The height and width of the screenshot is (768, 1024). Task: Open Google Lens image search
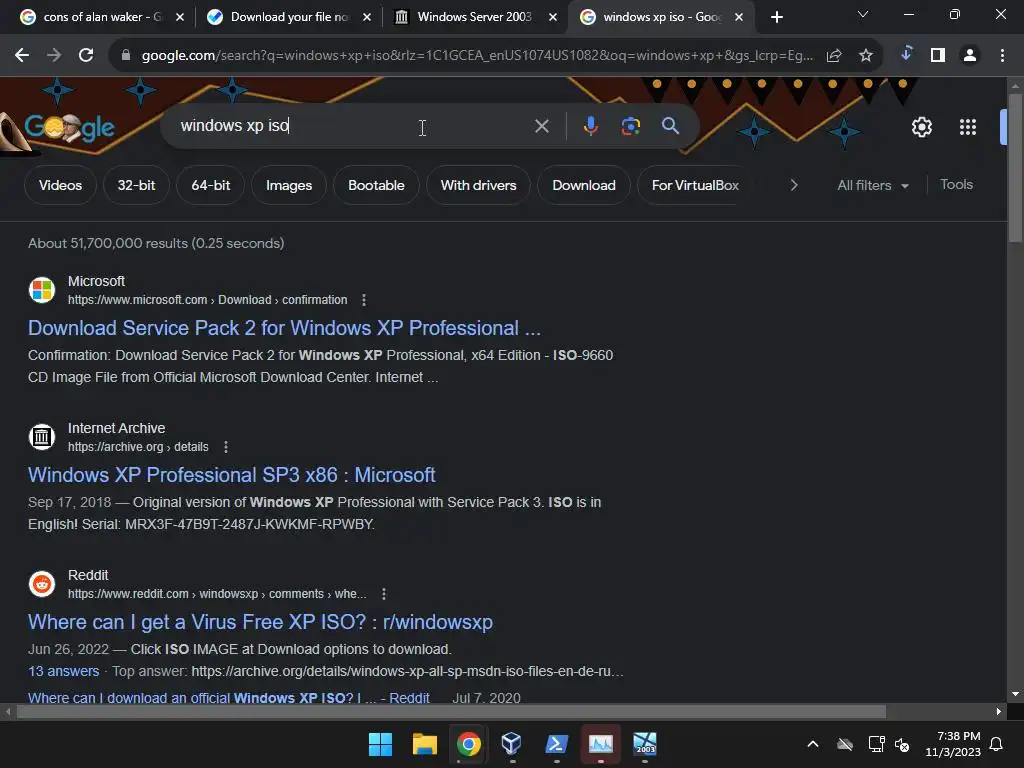click(630, 125)
